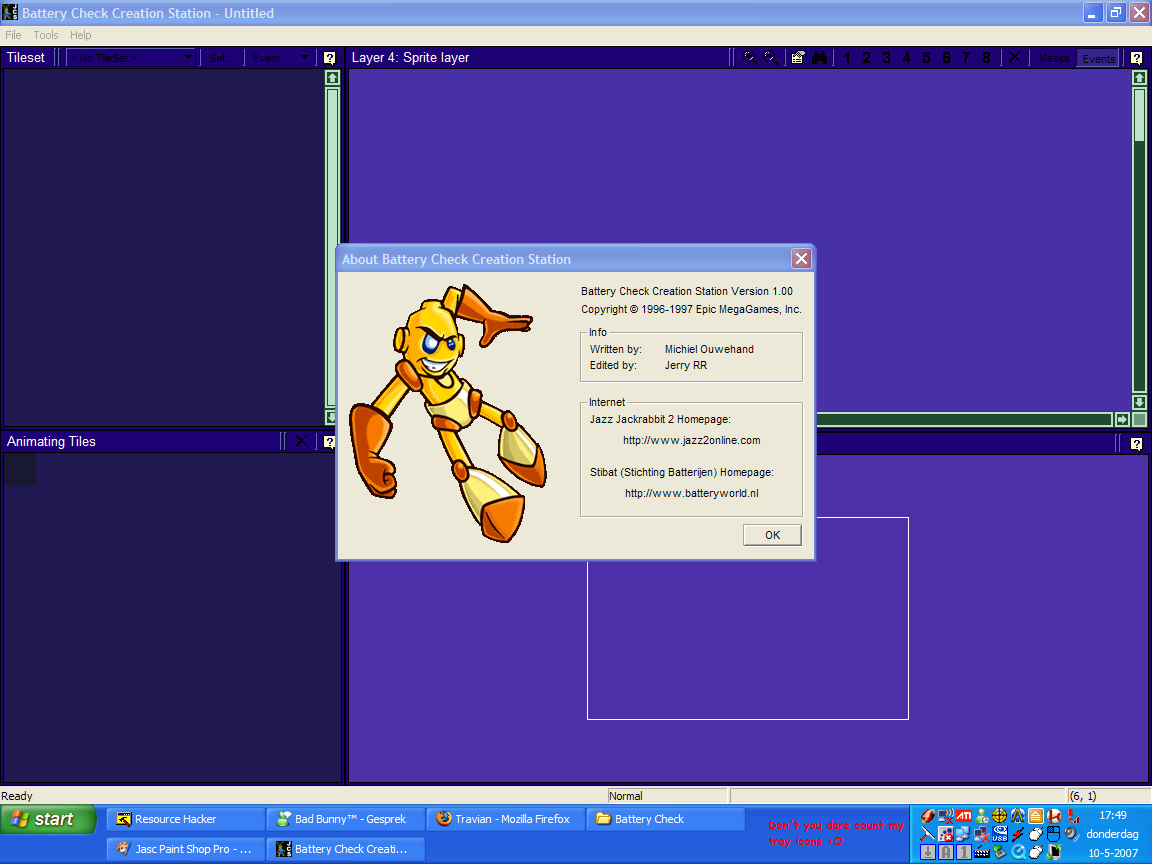Click the gray letter A tray icon
Image resolution: width=1152 pixels, height=864 pixels.
tap(946, 852)
